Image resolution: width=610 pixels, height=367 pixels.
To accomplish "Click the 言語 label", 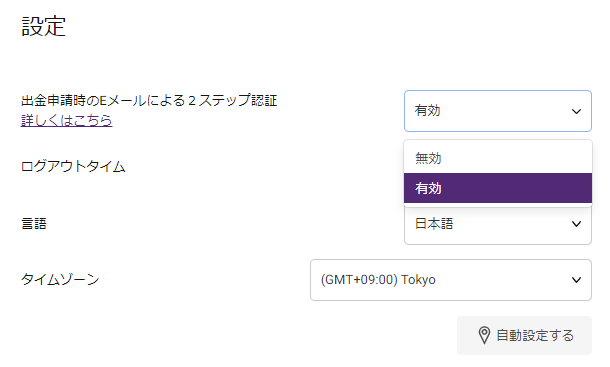I will pos(34,224).
